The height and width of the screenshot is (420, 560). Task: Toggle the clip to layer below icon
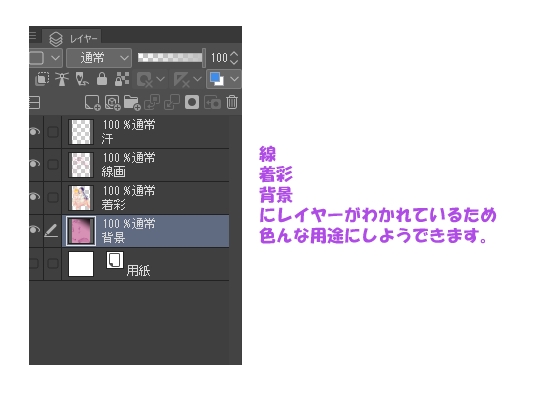pyautogui.click(x=42, y=79)
